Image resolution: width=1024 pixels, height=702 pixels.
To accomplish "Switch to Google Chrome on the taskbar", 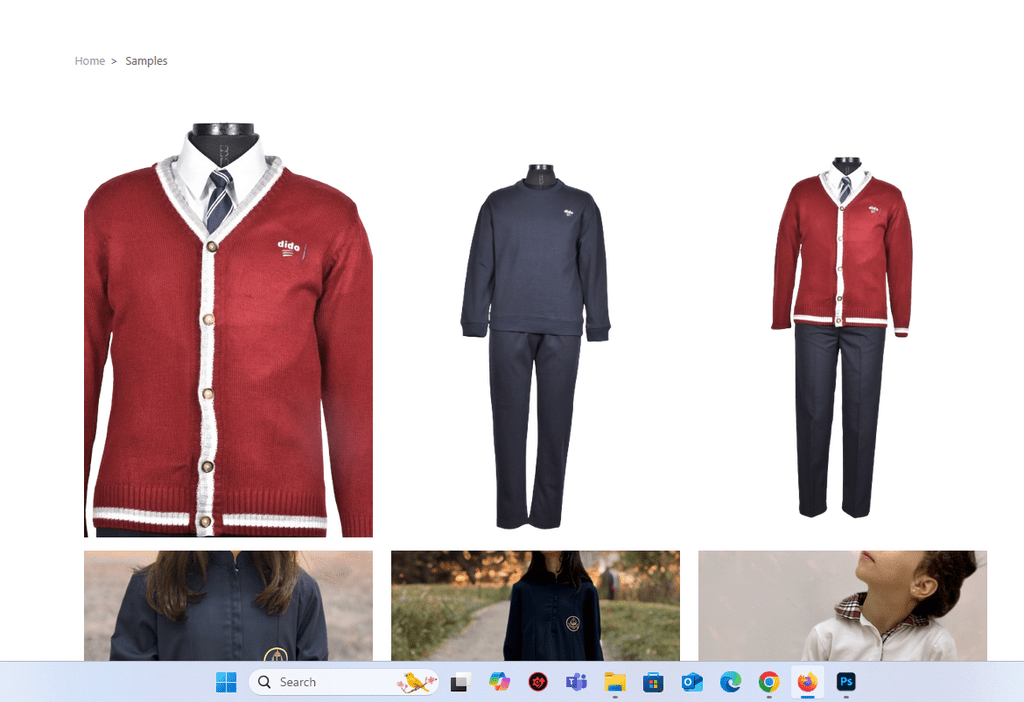I will coord(769,682).
